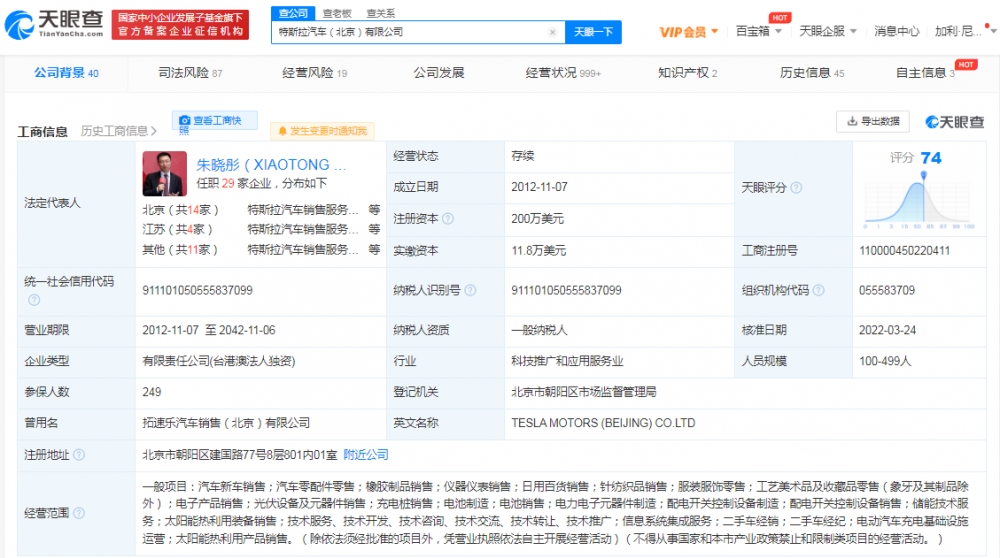
Task: Click the score value 74
Action: (x=930, y=158)
